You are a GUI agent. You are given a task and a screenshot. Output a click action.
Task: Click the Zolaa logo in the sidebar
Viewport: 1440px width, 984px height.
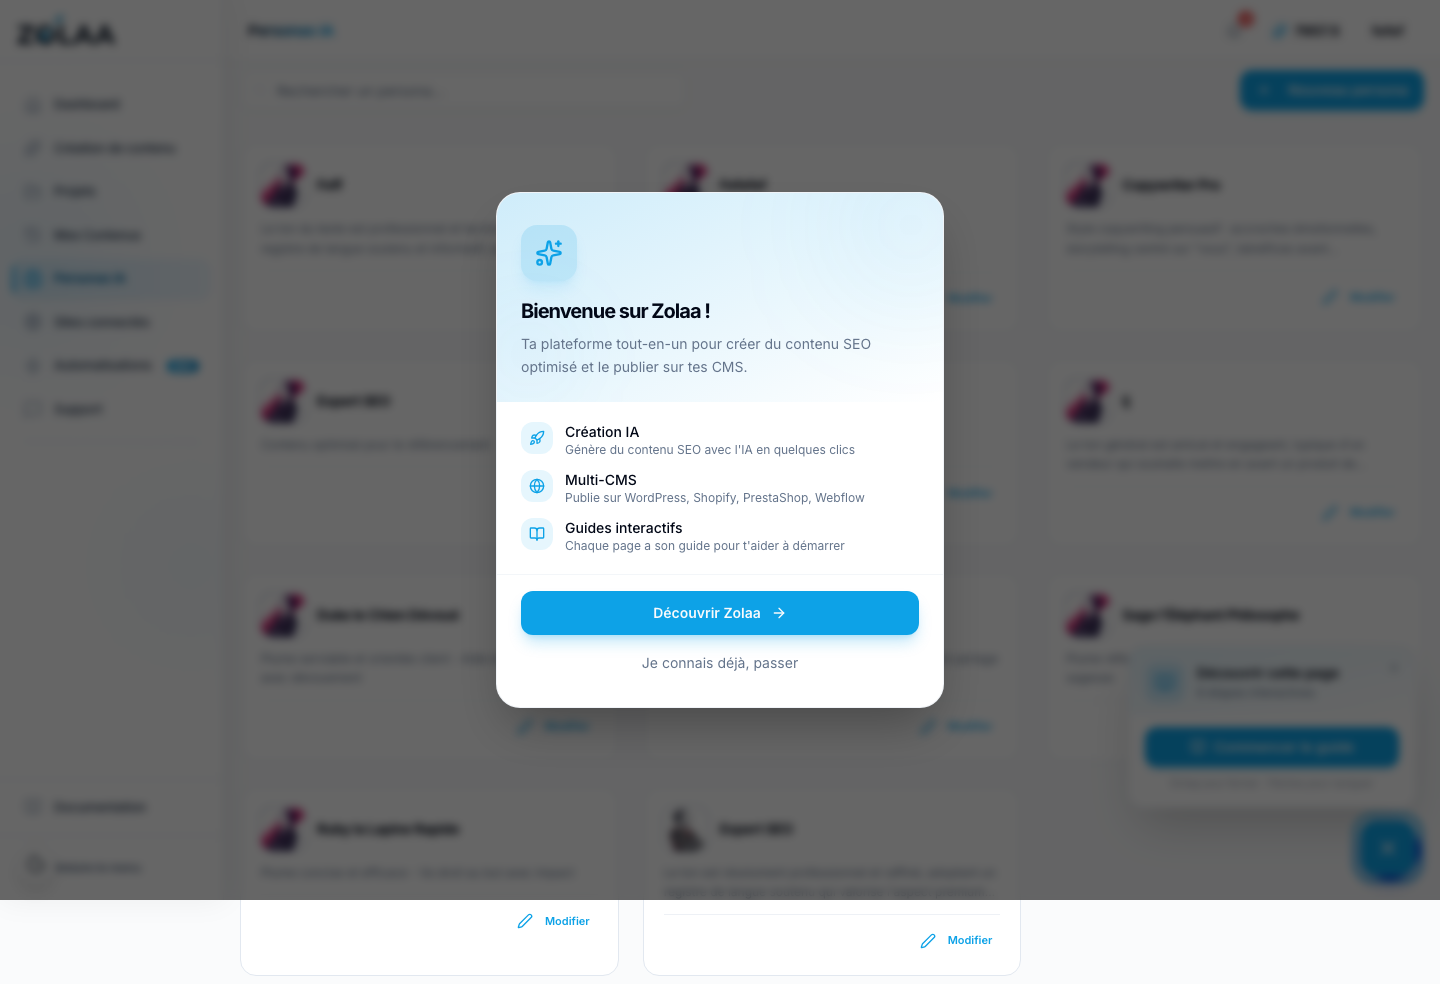(66, 33)
